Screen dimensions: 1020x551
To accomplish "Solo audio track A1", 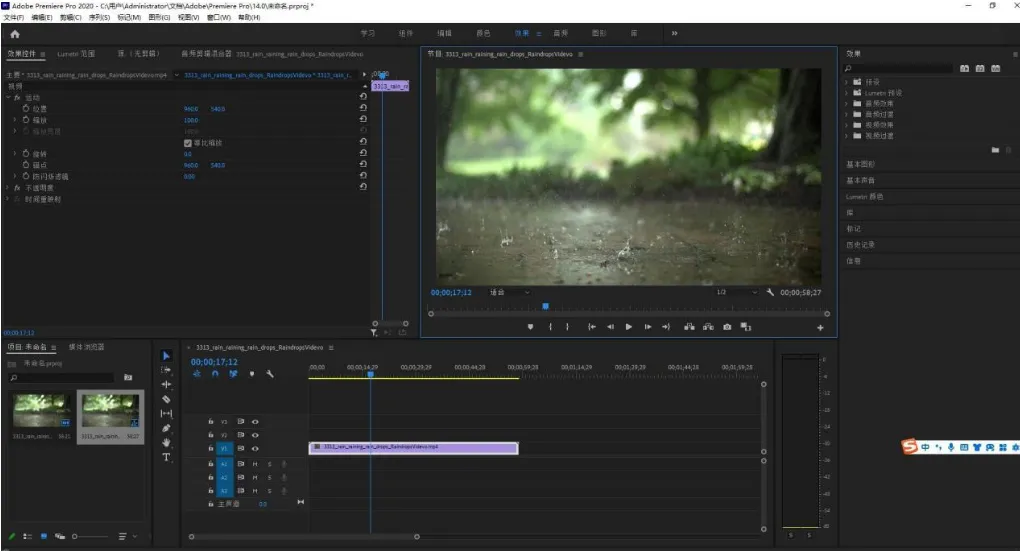I will [269, 464].
